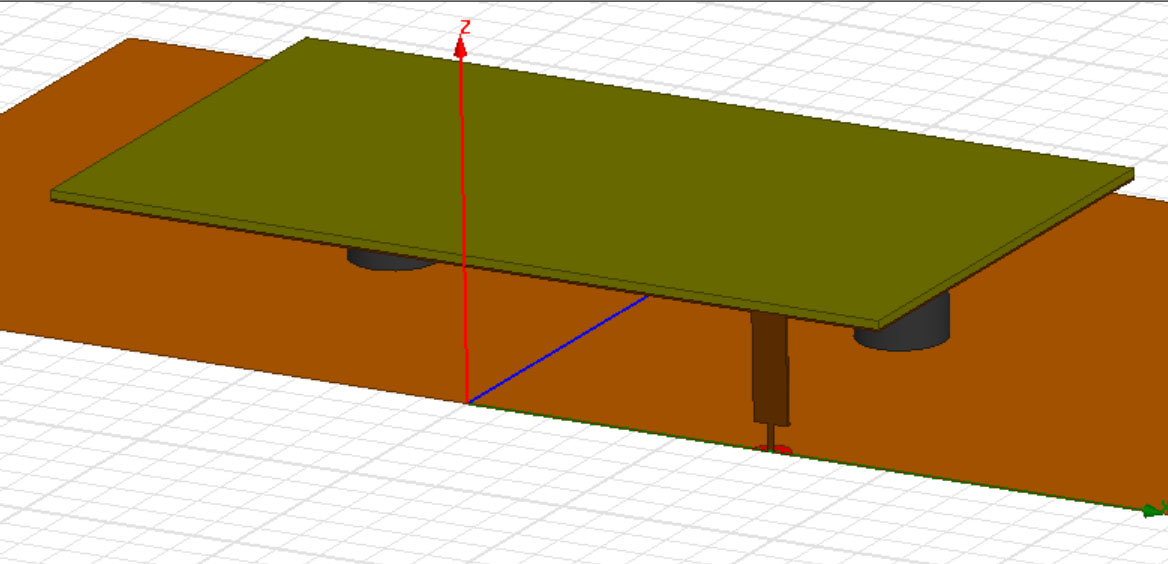Click the red Z axis label
This screenshot has width=1168, height=564.
click(466, 28)
